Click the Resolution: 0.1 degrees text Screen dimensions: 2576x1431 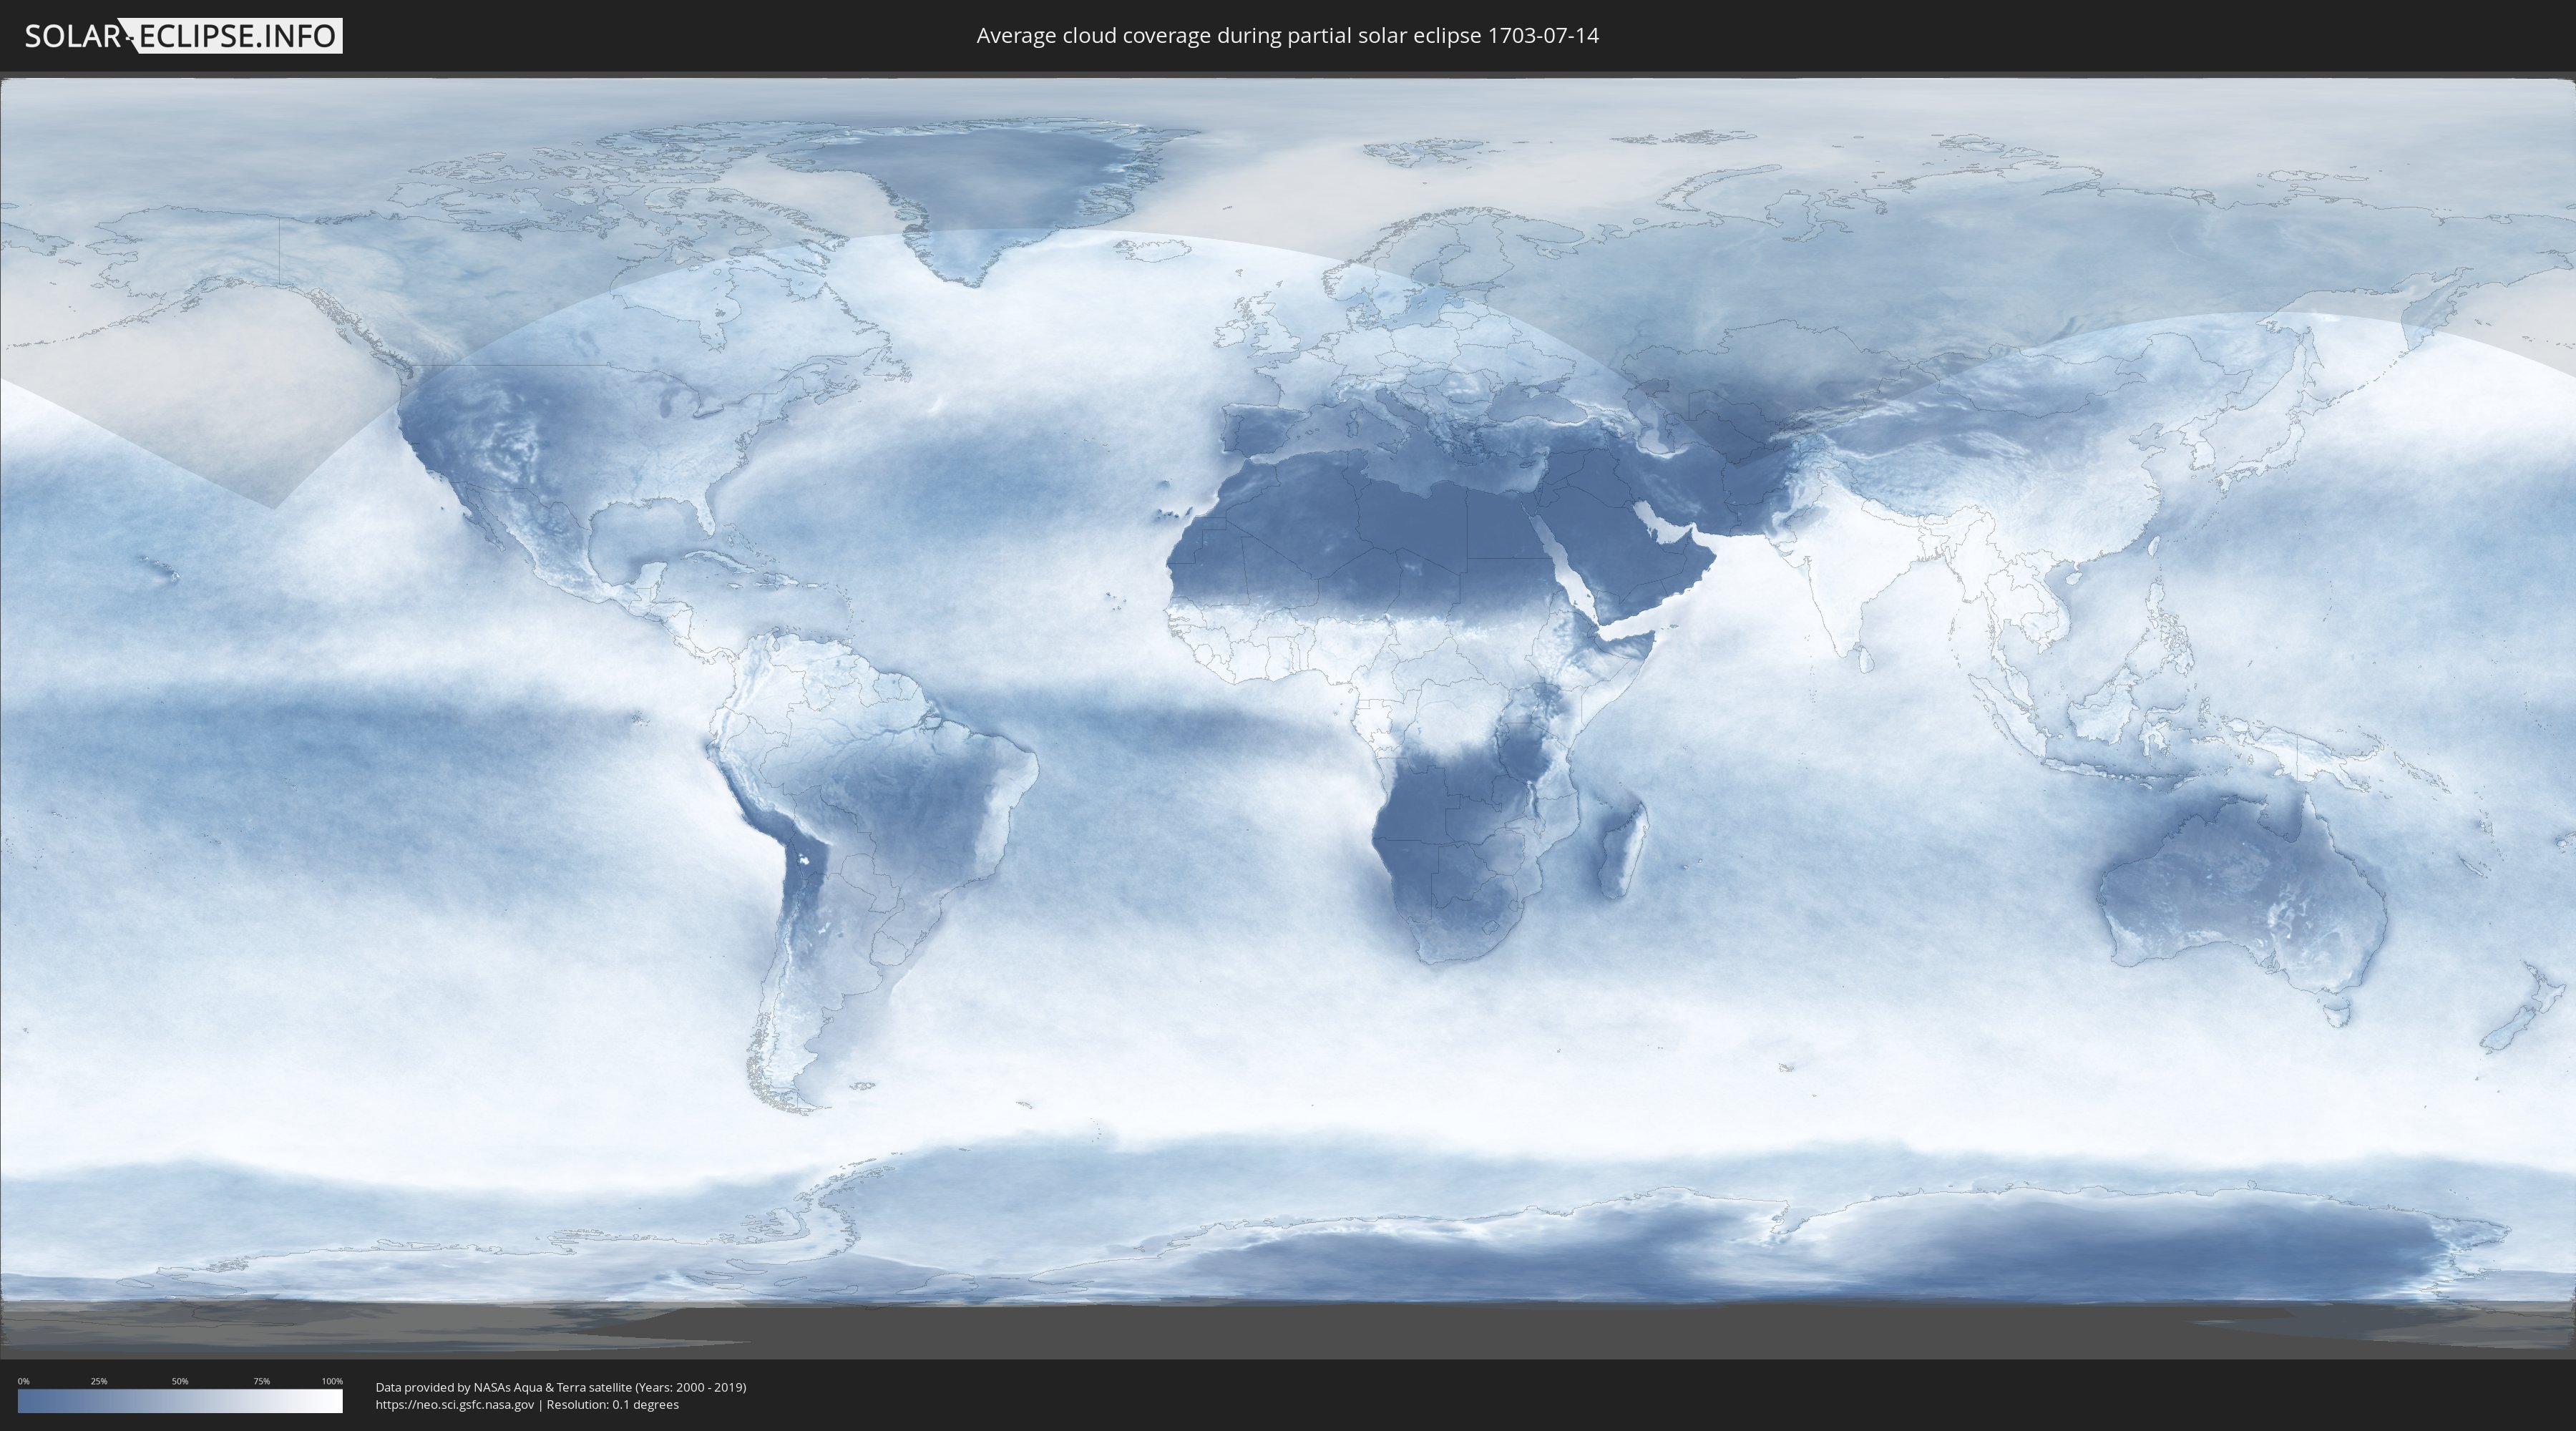[x=612, y=1405]
